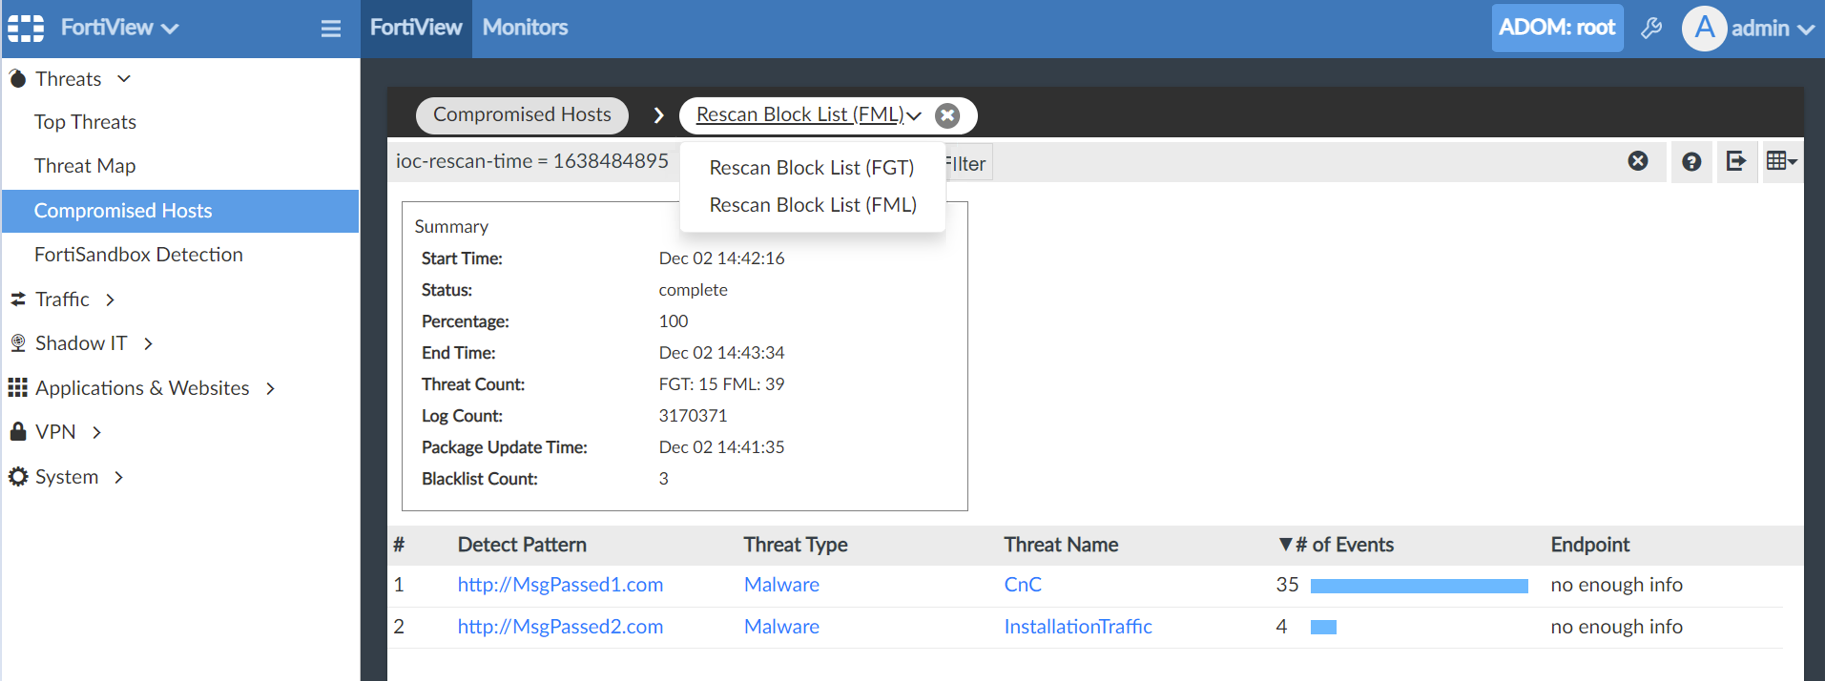Open the http://MsgPassed2.com link

point(560,626)
